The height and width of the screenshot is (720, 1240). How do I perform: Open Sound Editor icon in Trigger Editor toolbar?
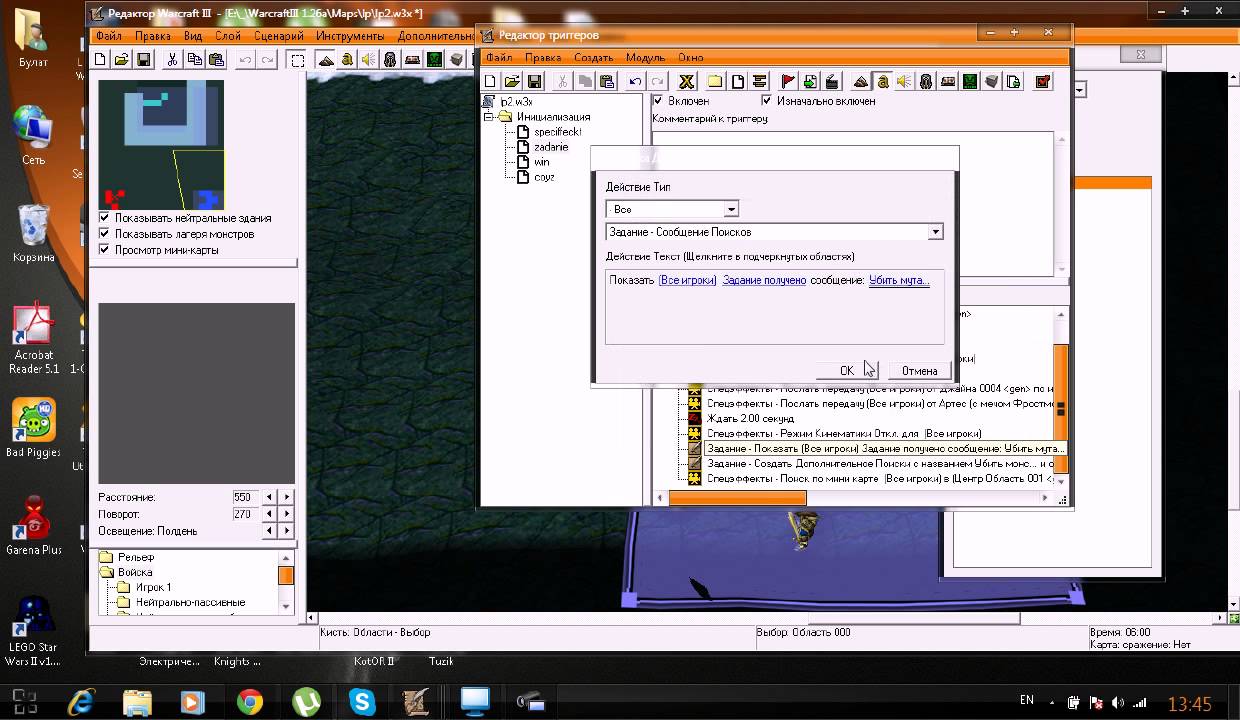pos(904,82)
